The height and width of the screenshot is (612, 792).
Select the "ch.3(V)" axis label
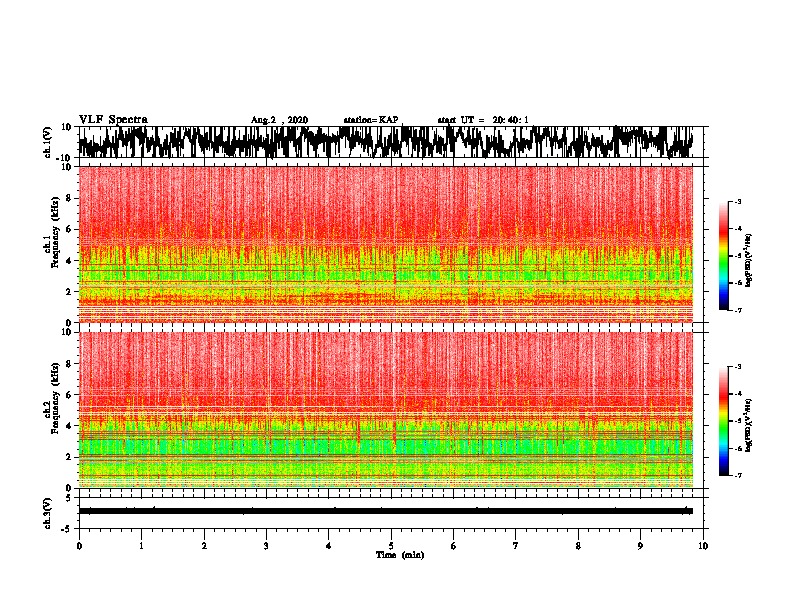[49, 514]
